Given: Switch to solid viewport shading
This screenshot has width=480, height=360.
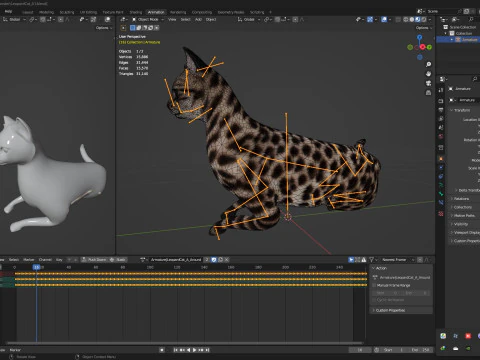Looking at the screenshot, I should point(412,20).
